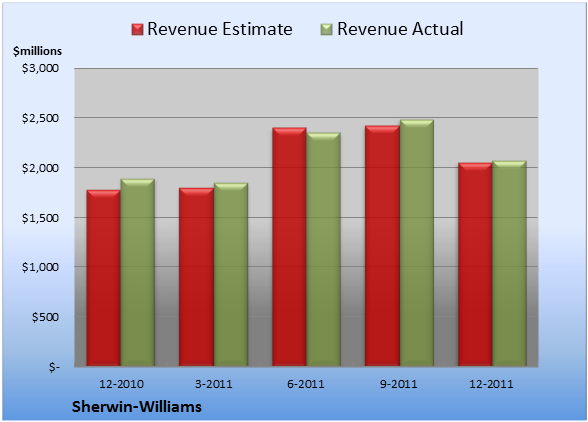The height and width of the screenshot is (422, 588).
Task: Click the Sherwin-Williams company title
Action: [137, 407]
